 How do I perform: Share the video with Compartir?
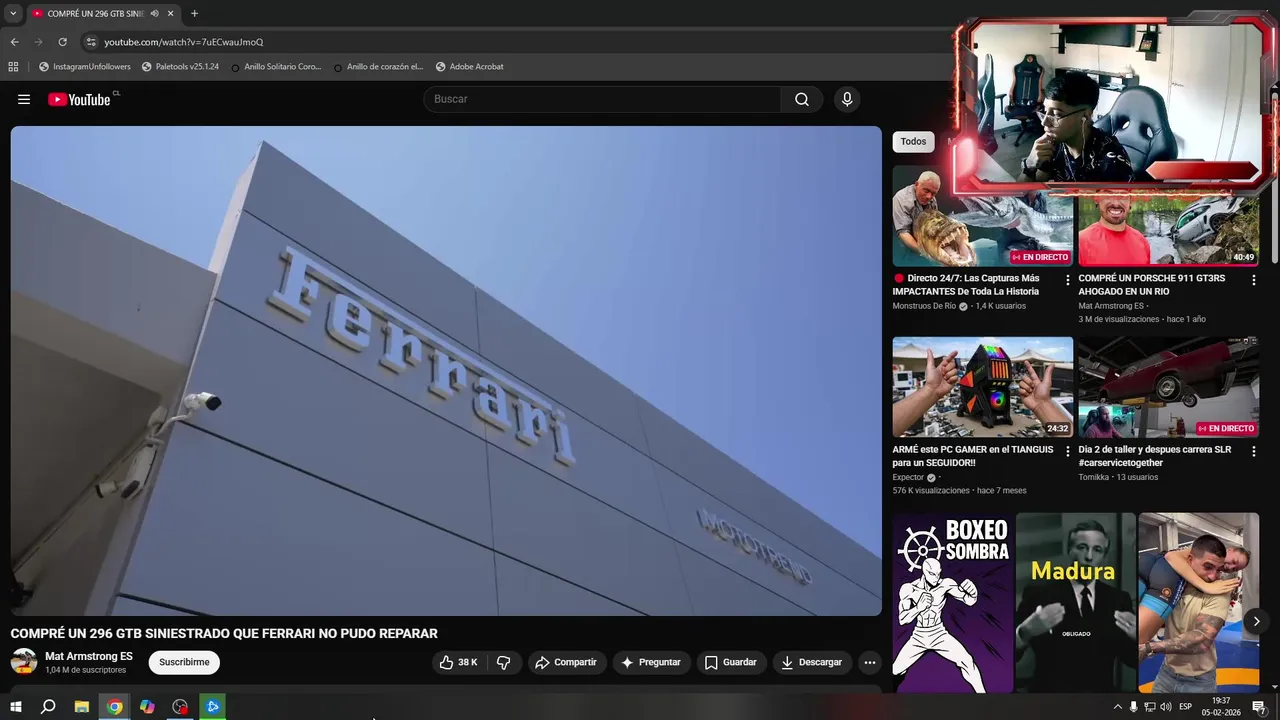click(566, 662)
